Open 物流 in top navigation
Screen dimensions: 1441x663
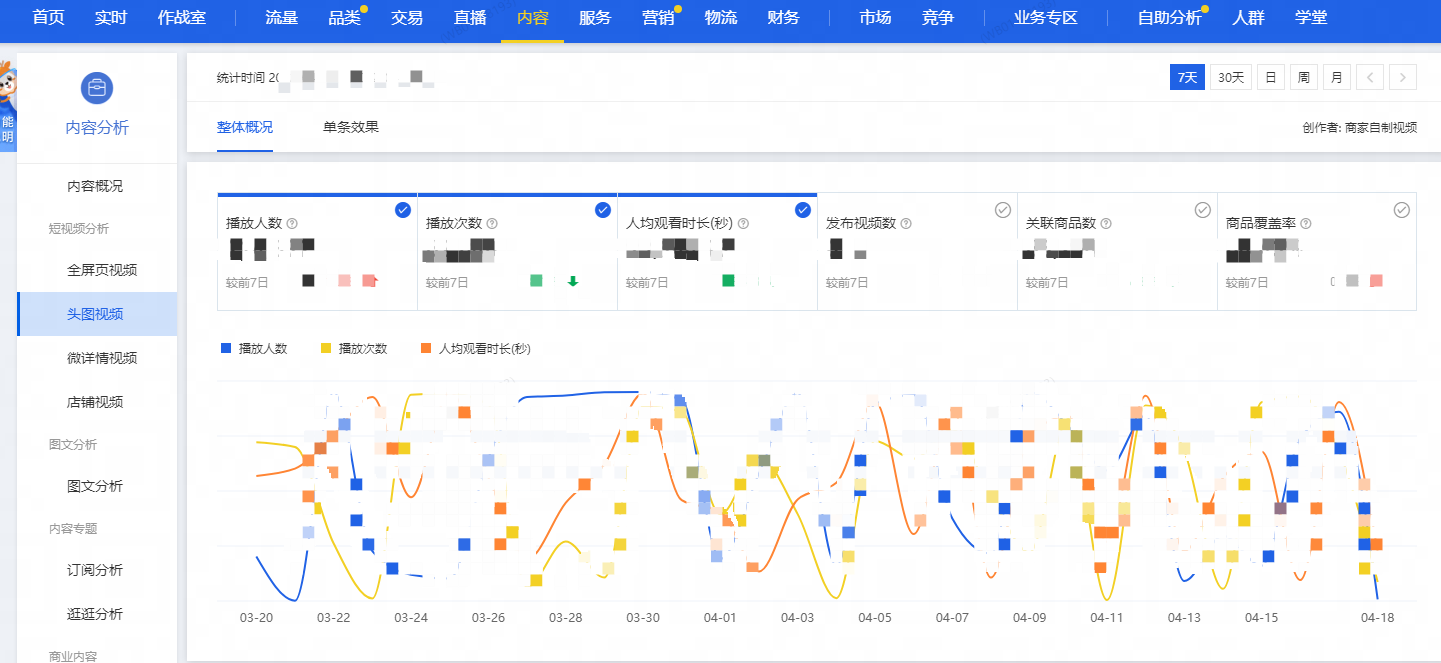721,17
